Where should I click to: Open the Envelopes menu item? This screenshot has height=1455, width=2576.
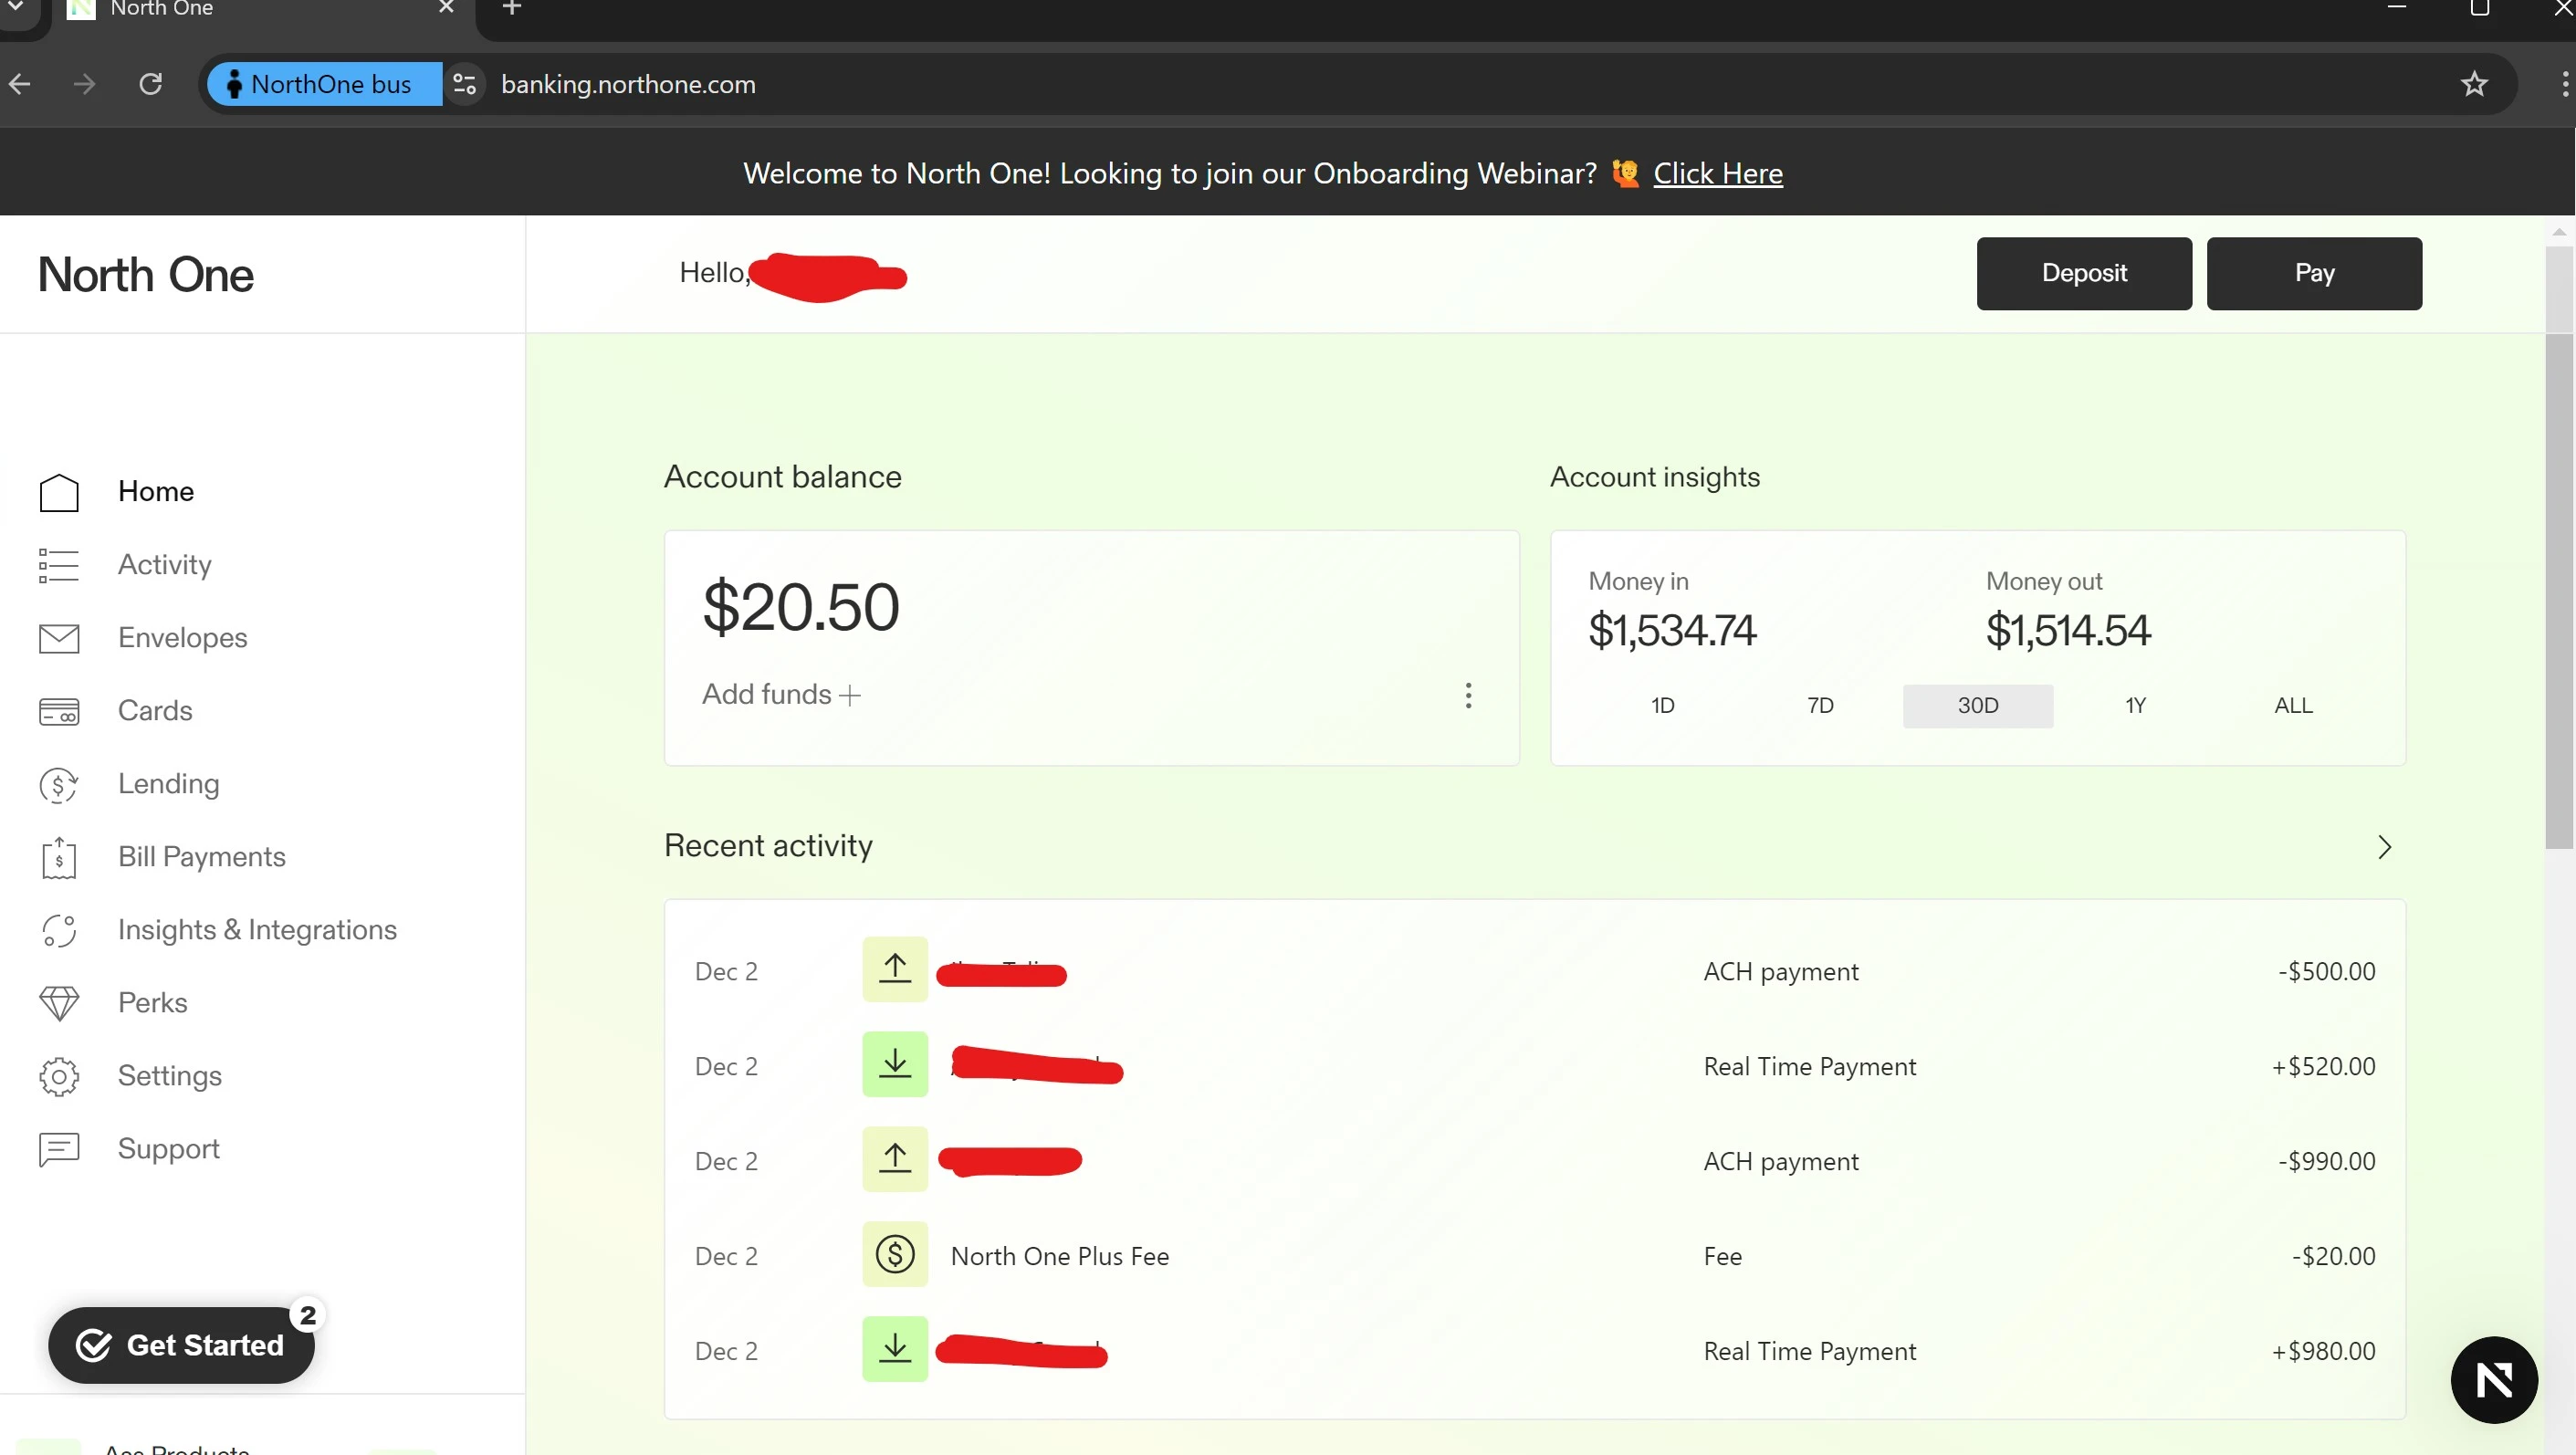click(183, 638)
